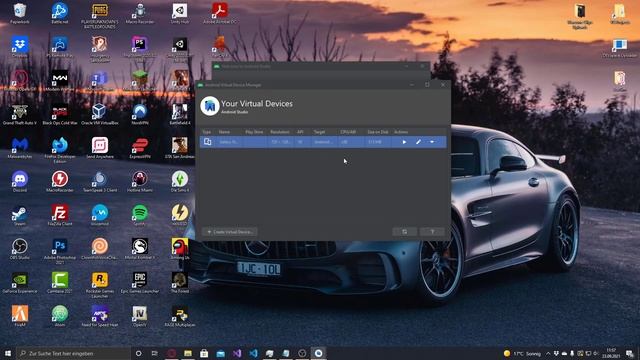Open the FileZilla Client shortcut
The width and height of the screenshot is (640, 360).
(x=60, y=216)
